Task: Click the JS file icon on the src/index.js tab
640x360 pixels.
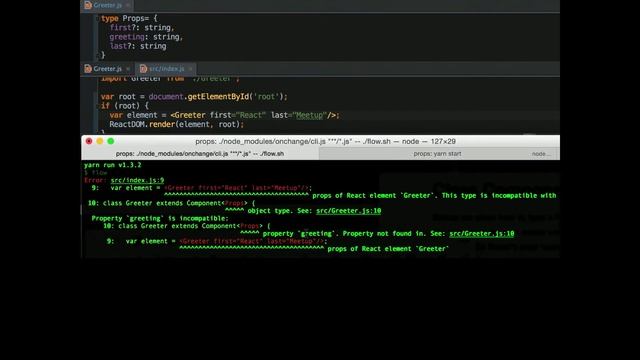Action: pos(143,69)
